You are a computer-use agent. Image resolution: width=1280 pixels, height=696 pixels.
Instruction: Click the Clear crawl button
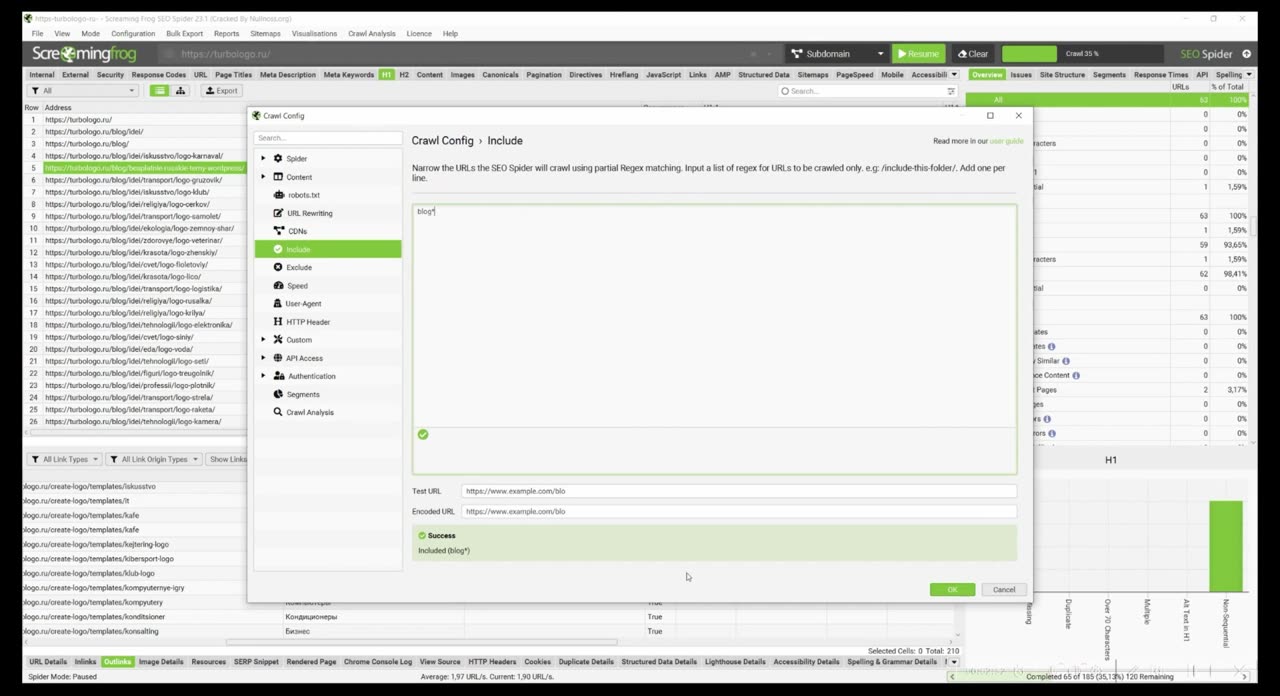(973, 54)
